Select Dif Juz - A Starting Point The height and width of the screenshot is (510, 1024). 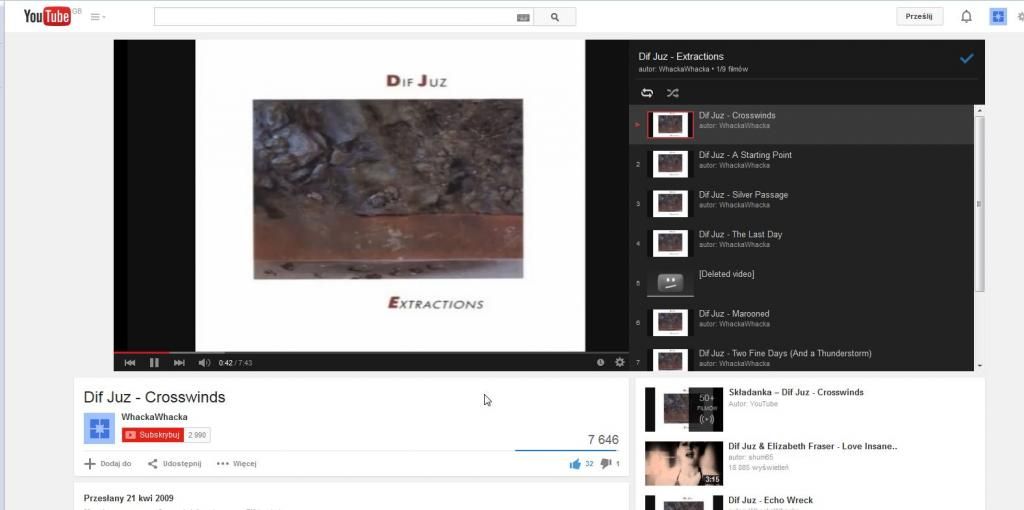point(801,164)
